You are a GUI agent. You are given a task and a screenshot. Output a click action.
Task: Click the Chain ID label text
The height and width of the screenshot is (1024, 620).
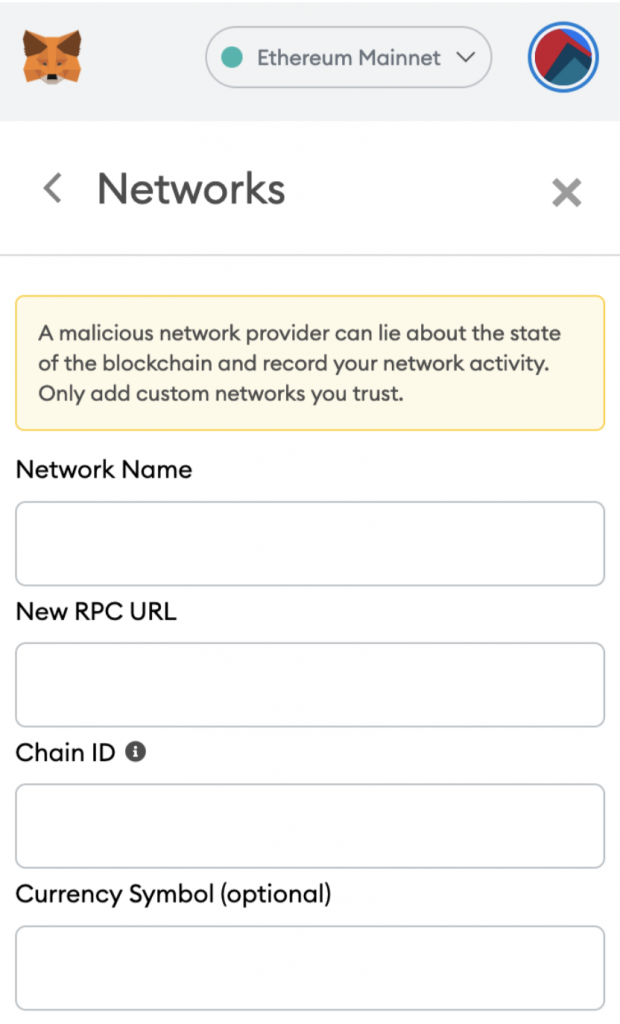pos(65,752)
